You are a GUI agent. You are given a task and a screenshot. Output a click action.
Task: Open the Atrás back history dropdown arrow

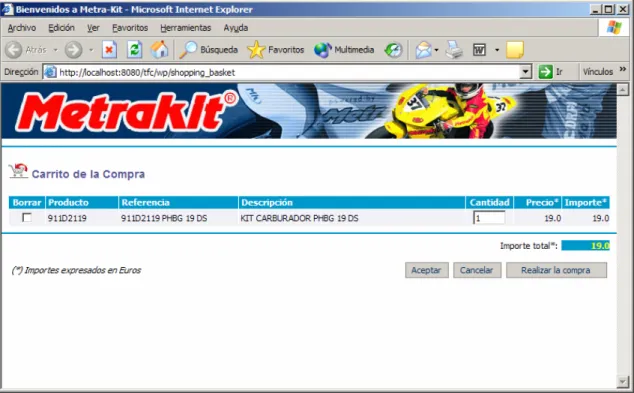pos(56,50)
